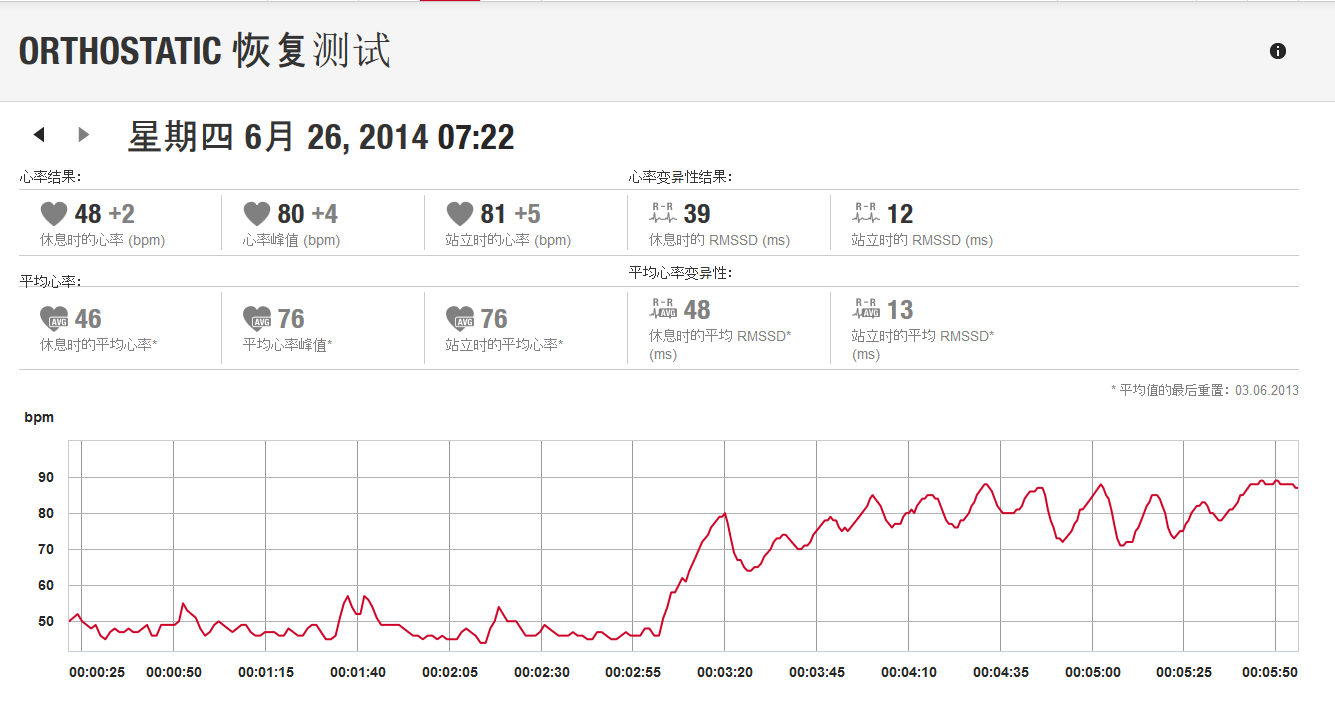Image resolution: width=1335 pixels, height=722 pixels.
Task: Click heart icon beside resting heart rate 48
Action: [x=54, y=213]
